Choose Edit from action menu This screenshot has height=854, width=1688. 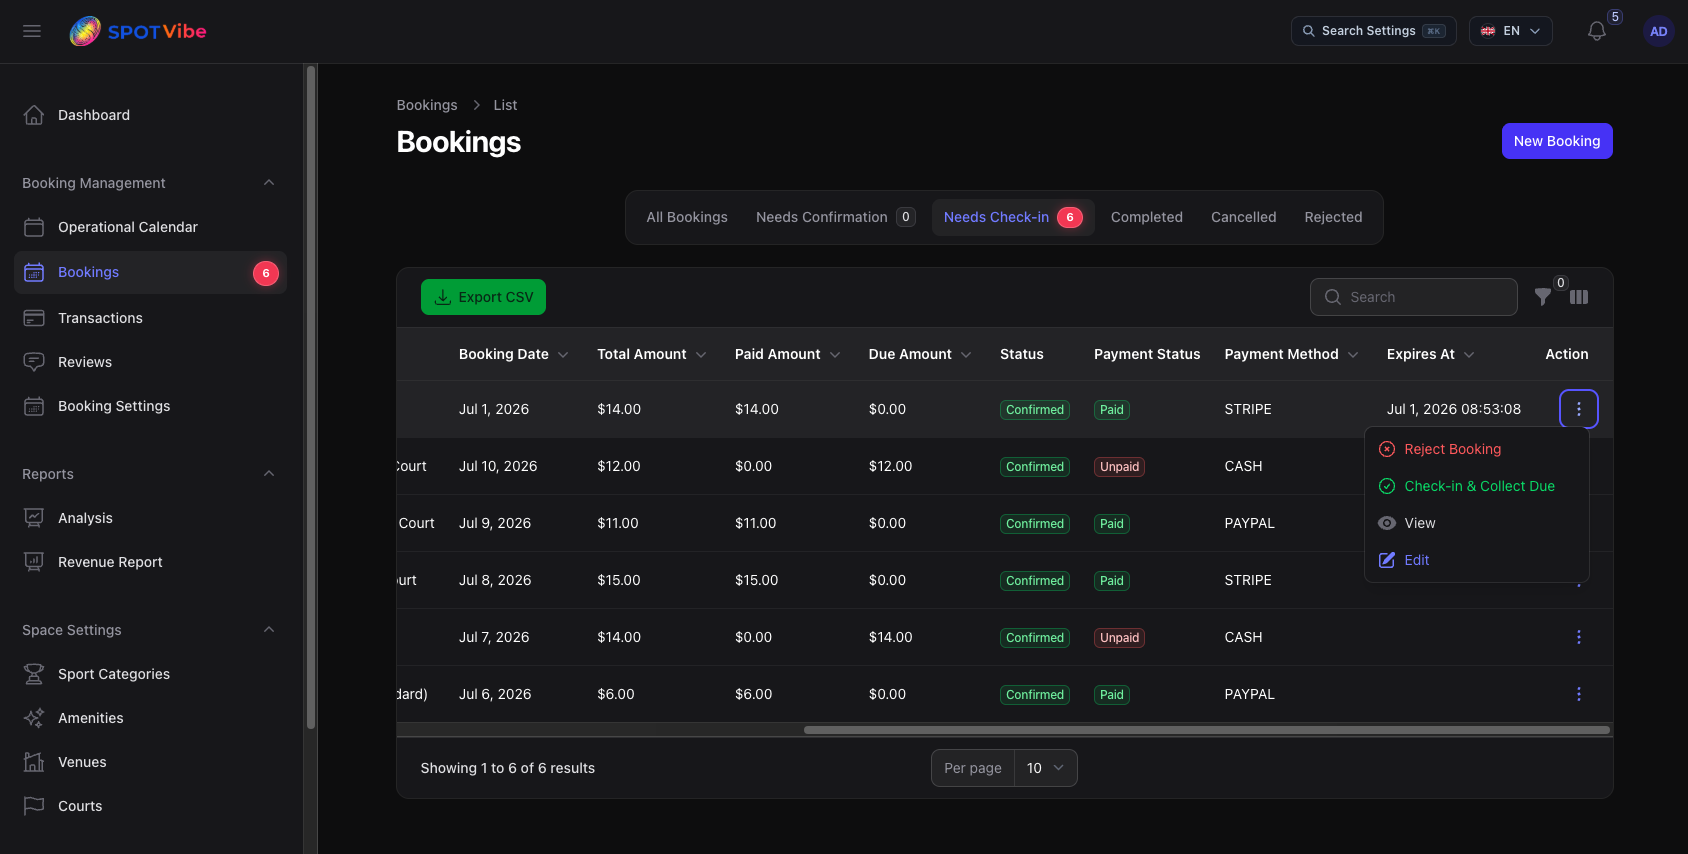pos(1477,560)
